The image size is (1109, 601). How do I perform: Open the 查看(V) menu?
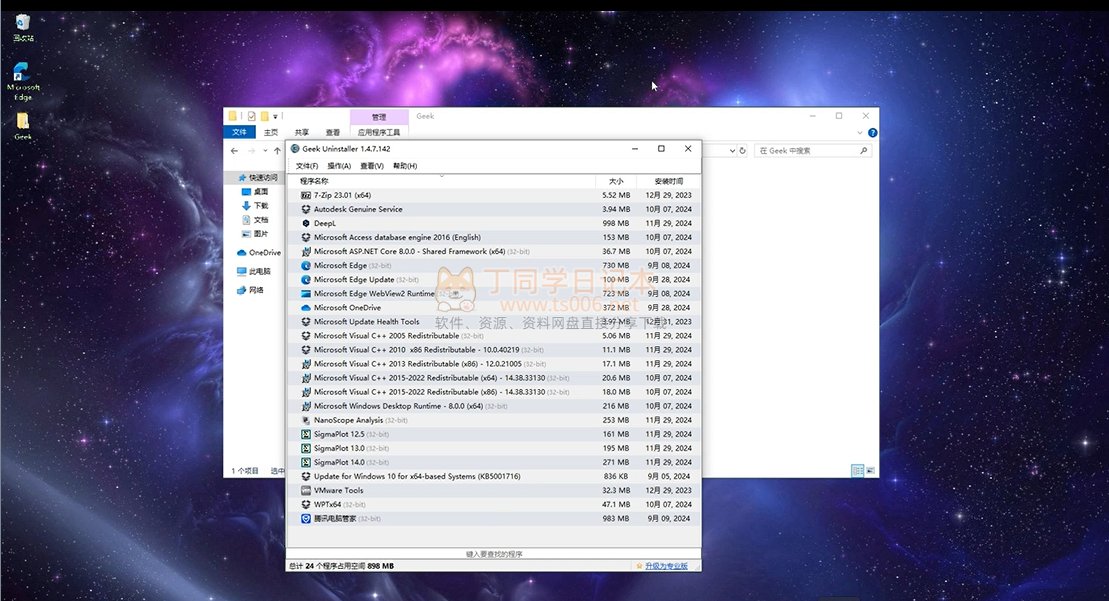point(372,166)
